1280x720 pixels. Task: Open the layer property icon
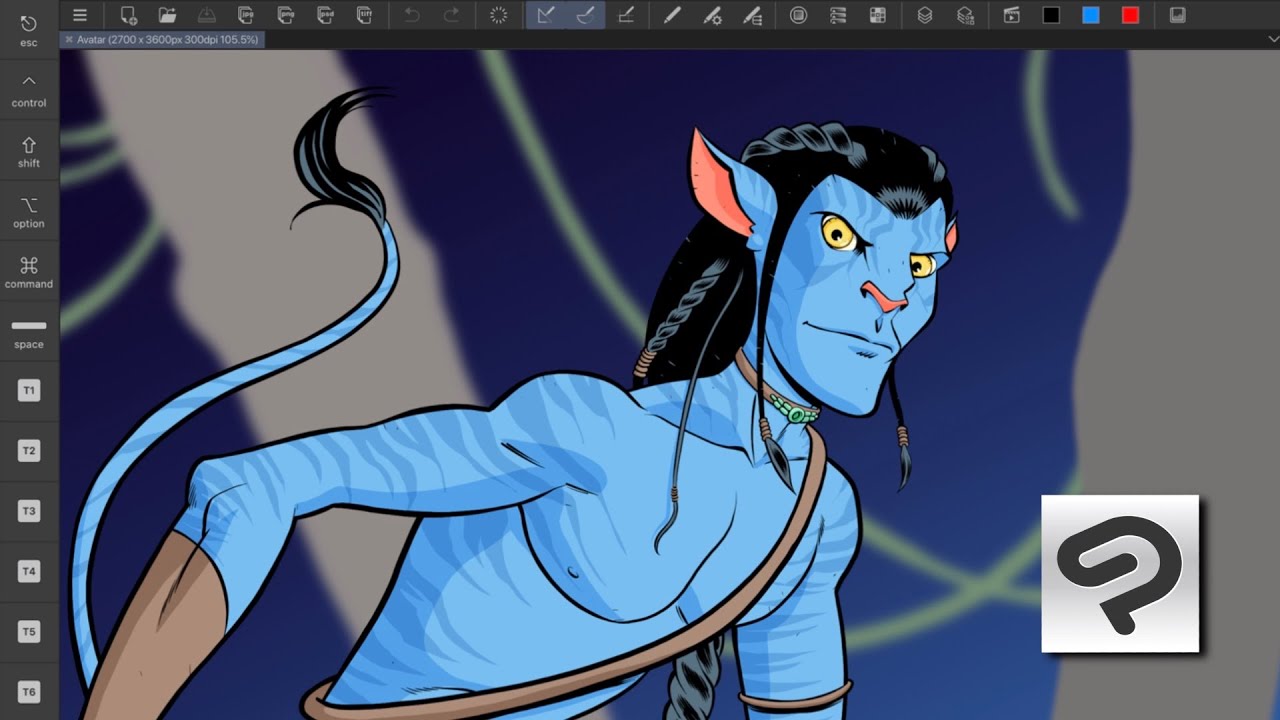pos(965,15)
